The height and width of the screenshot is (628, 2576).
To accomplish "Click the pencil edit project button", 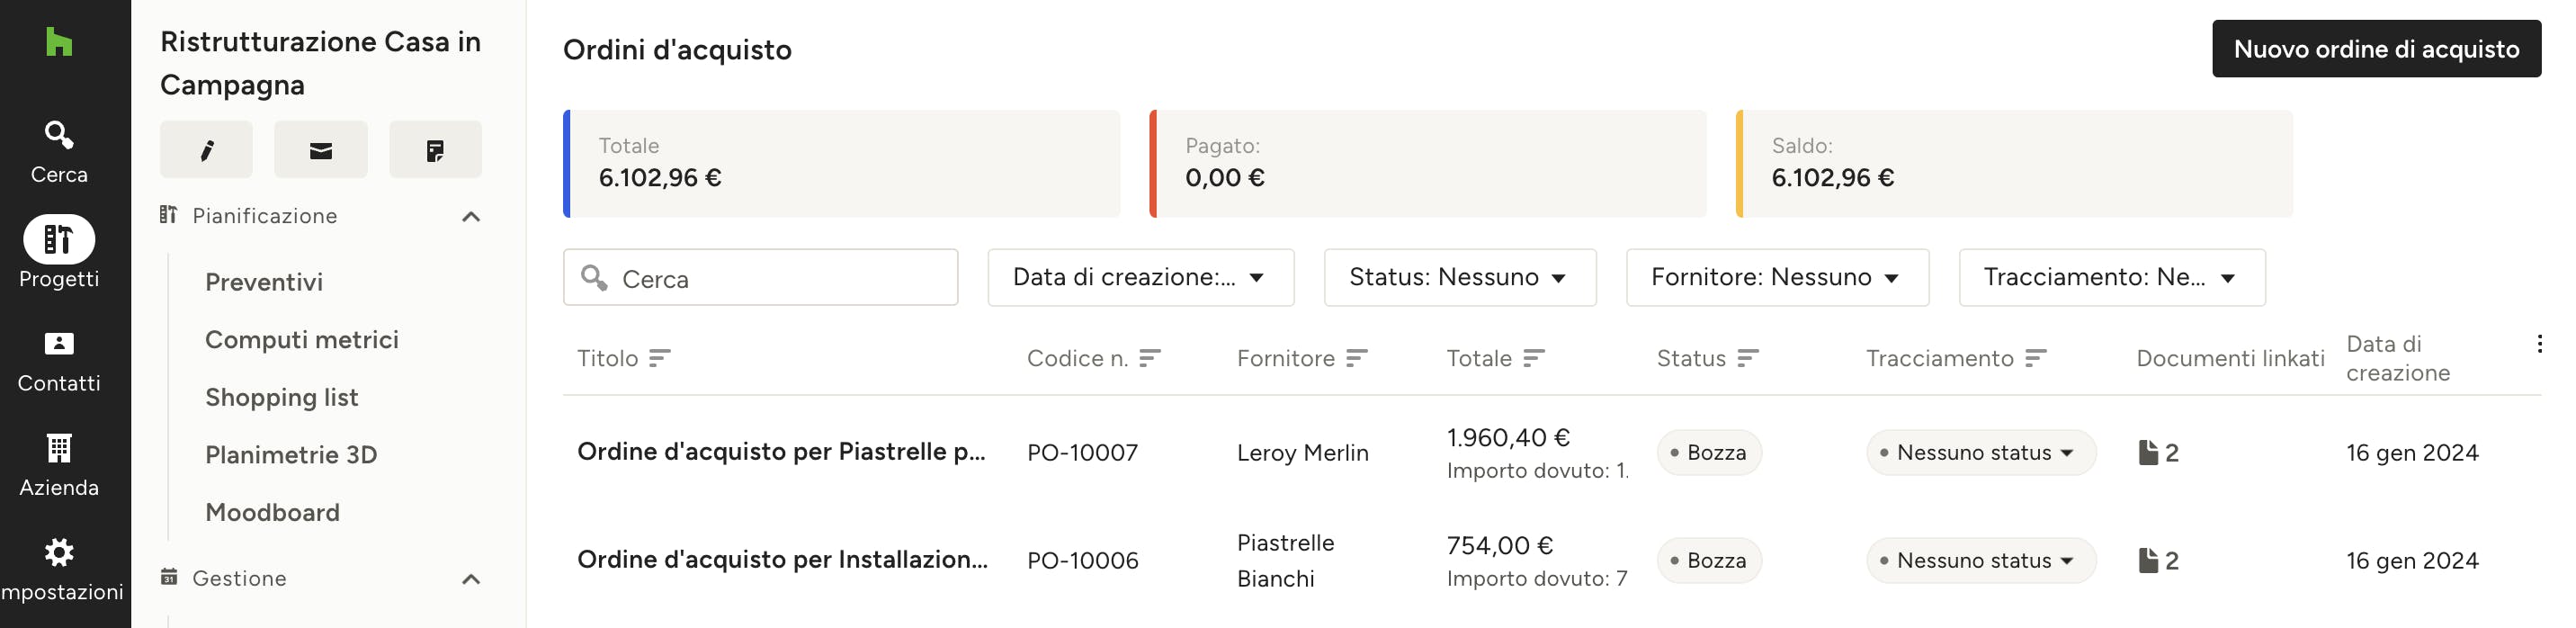I will 206,150.
